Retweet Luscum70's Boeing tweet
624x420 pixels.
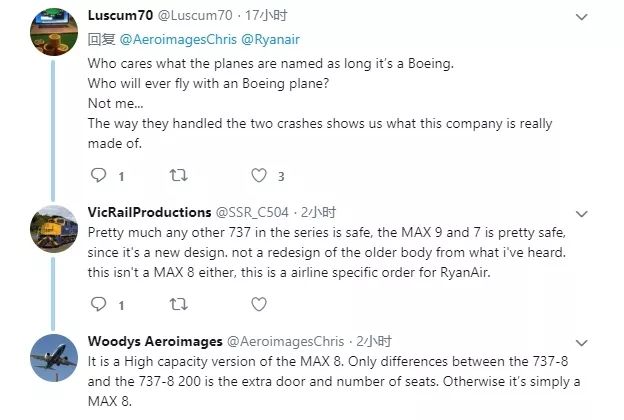pos(178,176)
